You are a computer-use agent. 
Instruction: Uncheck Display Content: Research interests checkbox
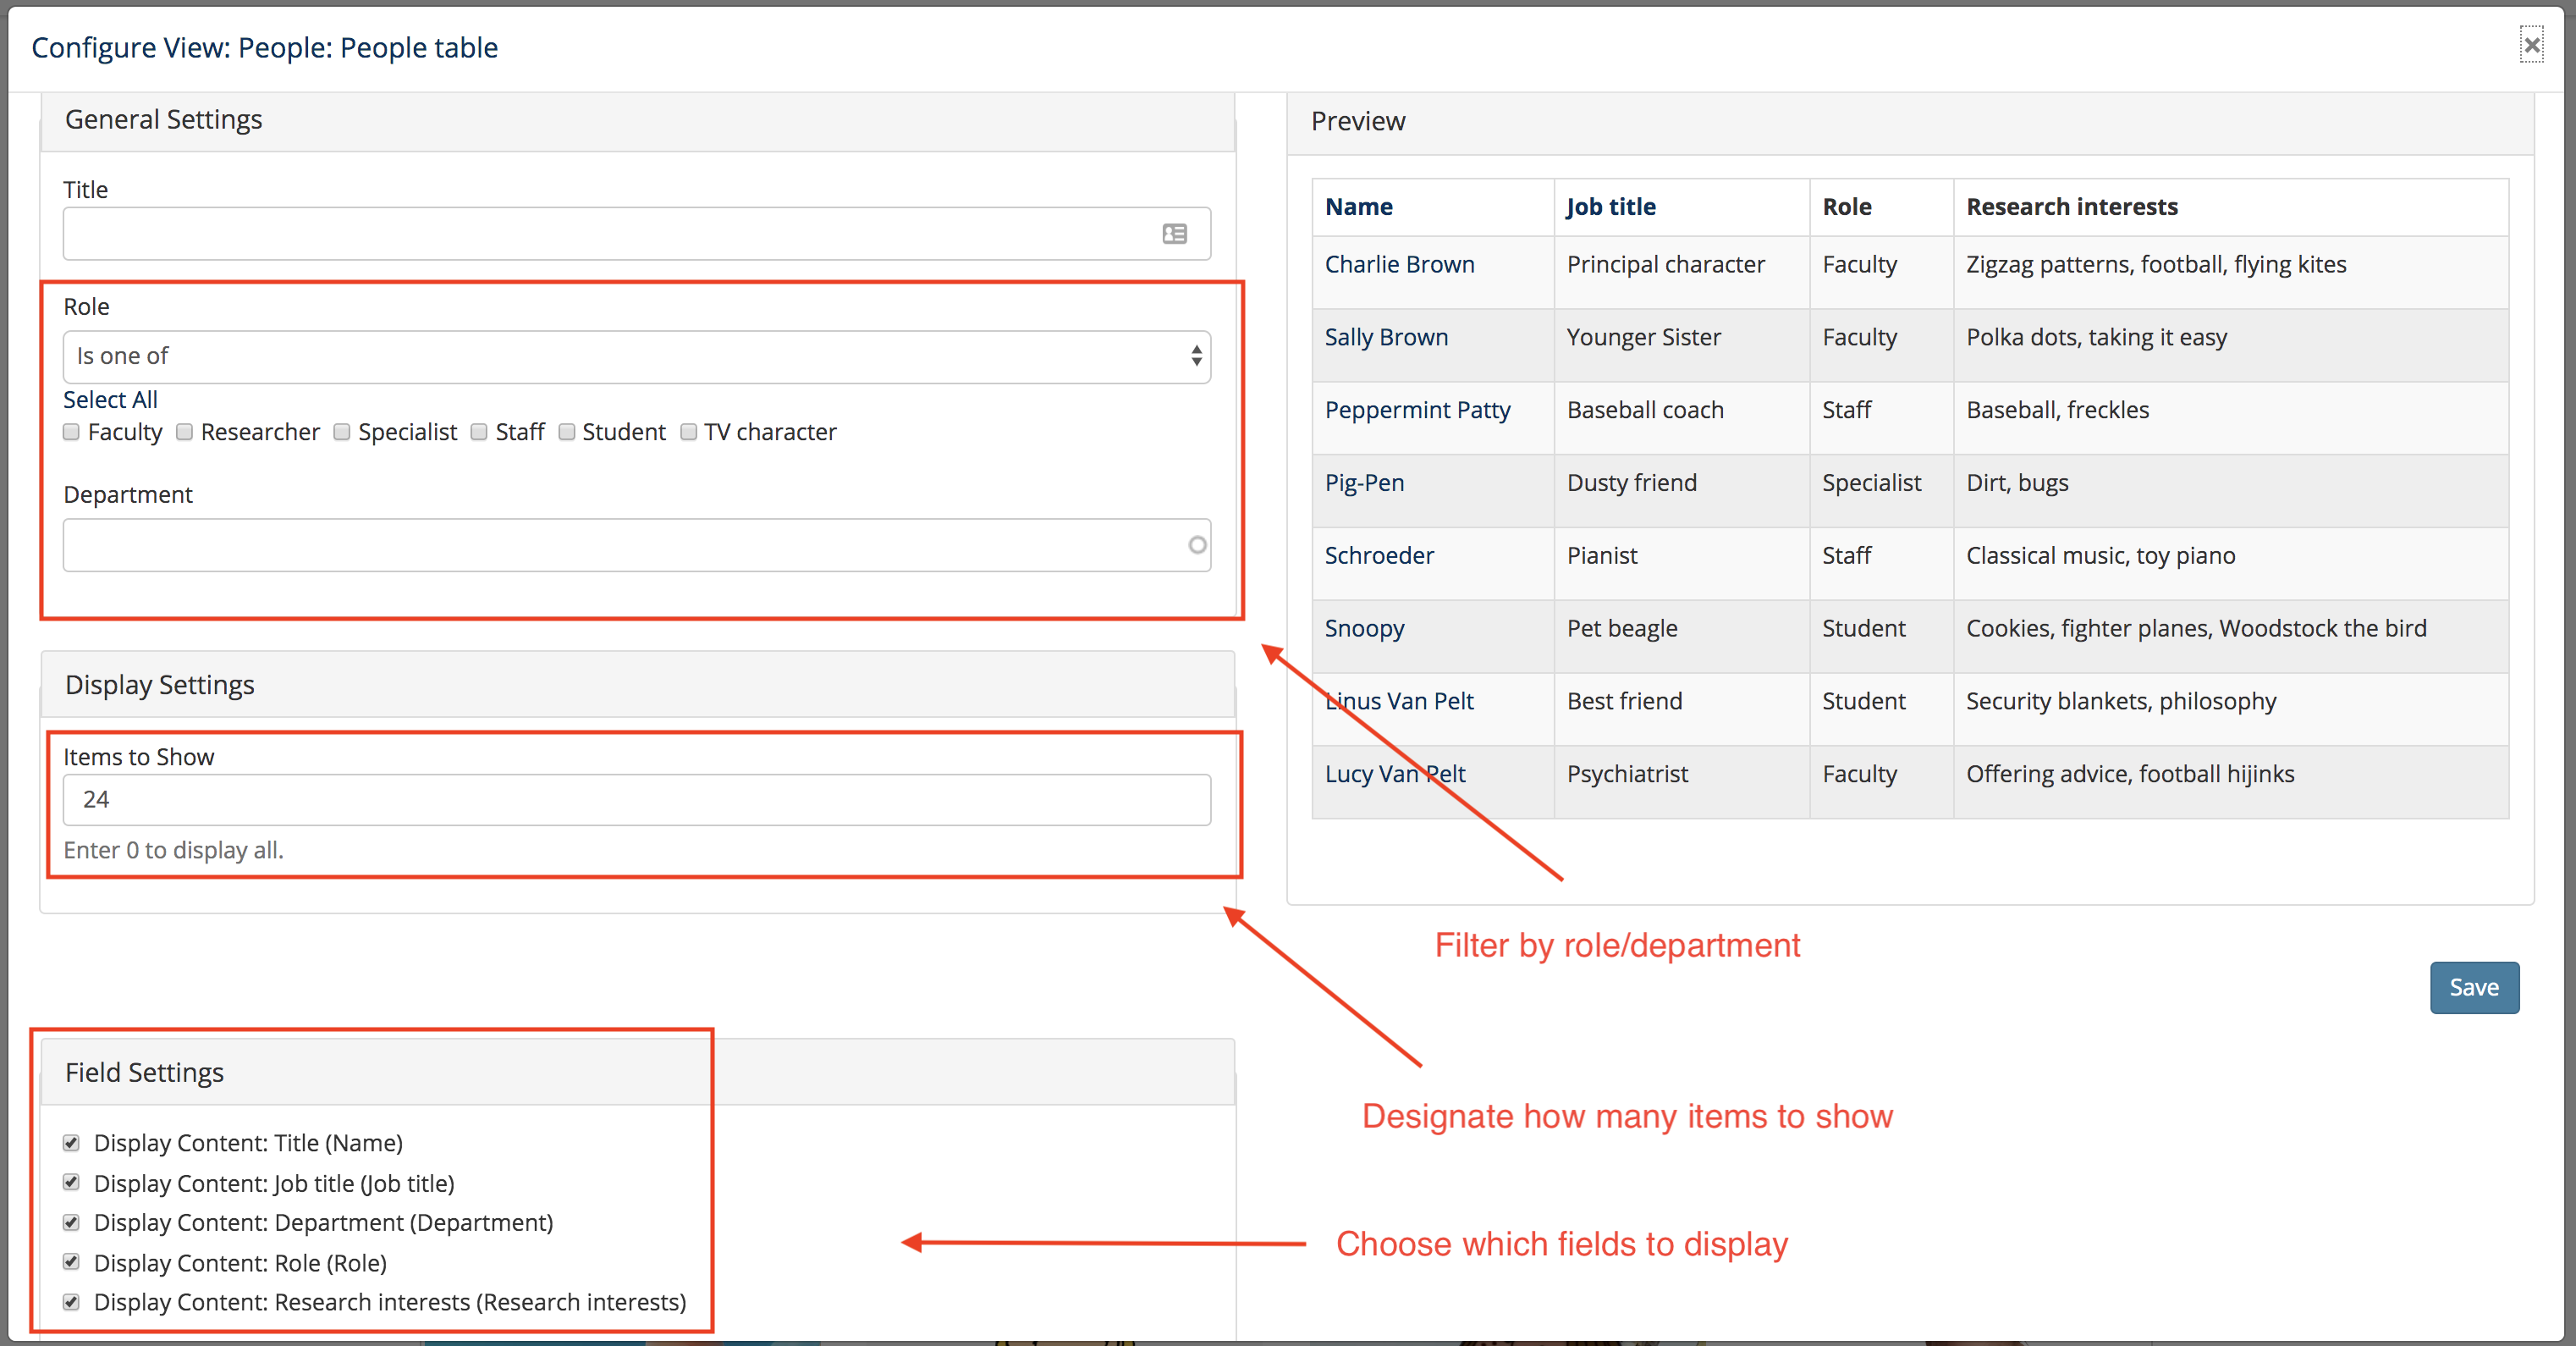(71, 1302)
